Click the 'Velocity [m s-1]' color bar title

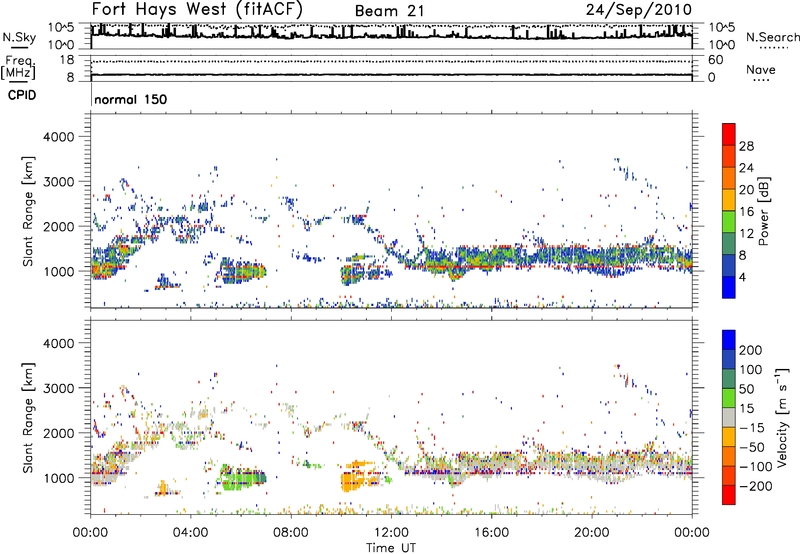tap(782, 417)
